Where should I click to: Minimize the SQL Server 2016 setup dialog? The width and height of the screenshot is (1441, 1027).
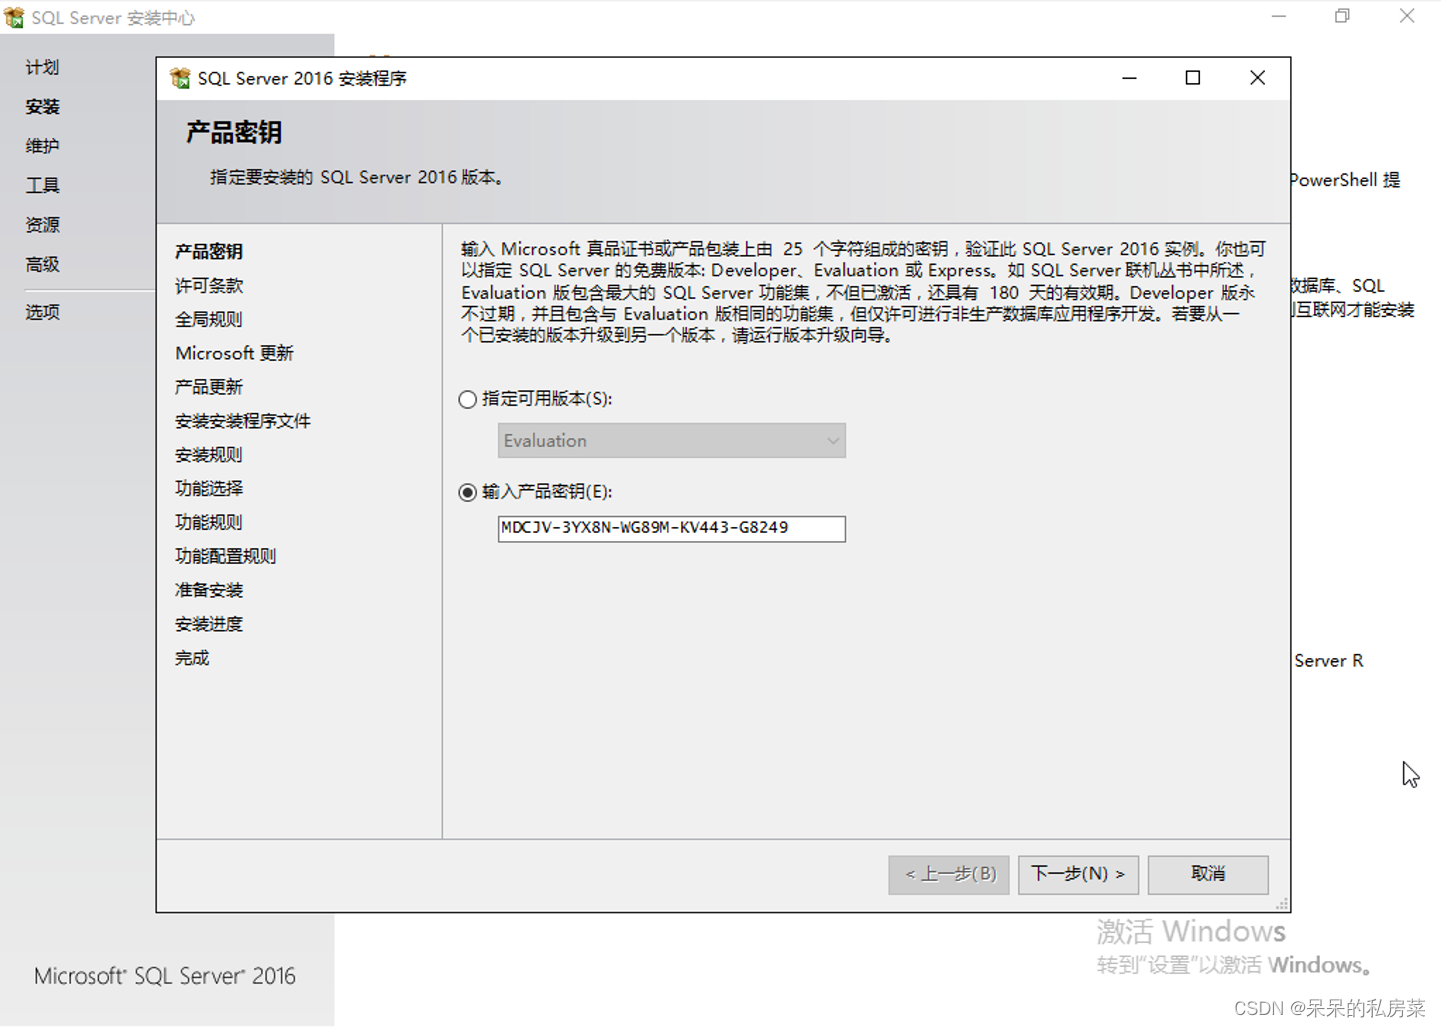1129,78
